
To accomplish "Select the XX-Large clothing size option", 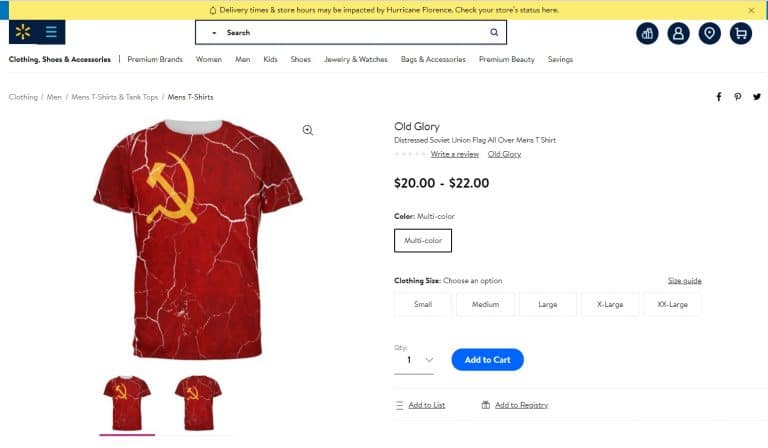I will 672,304.
